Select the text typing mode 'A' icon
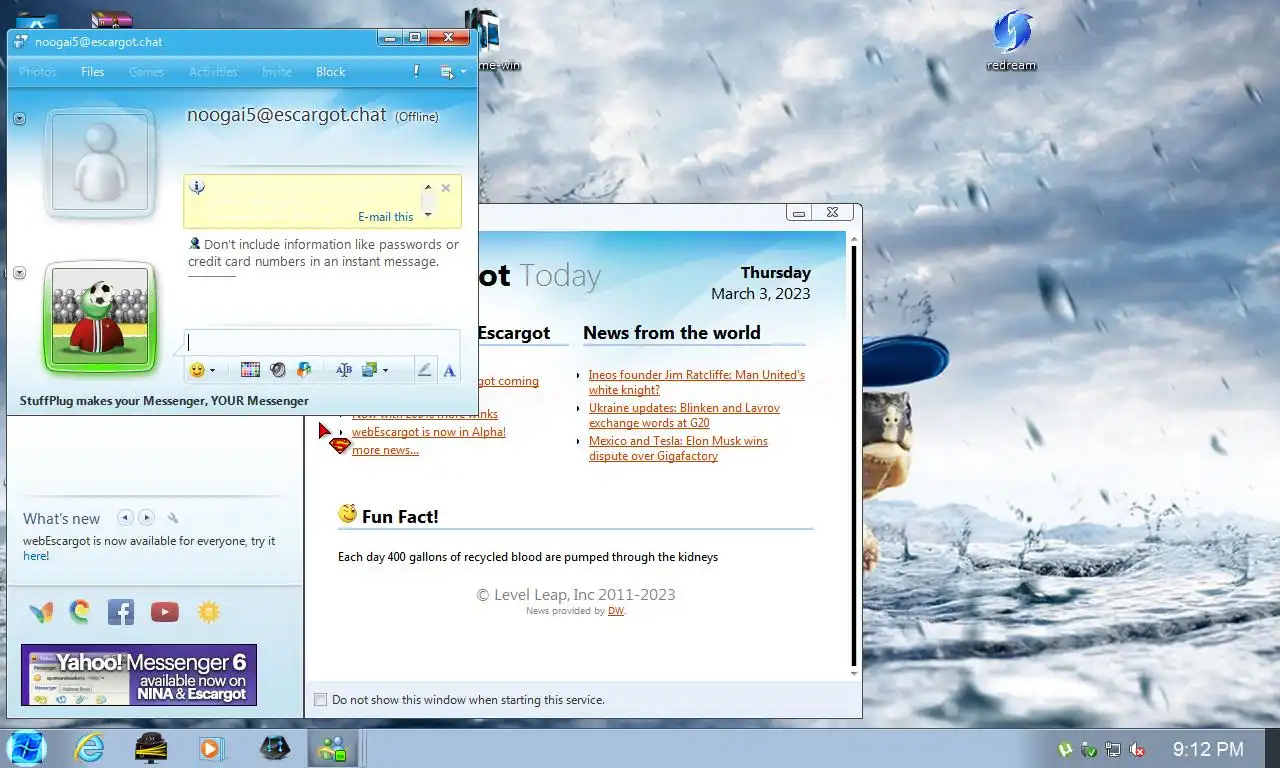Viewport: 1280px width, 768px height. 449,370
